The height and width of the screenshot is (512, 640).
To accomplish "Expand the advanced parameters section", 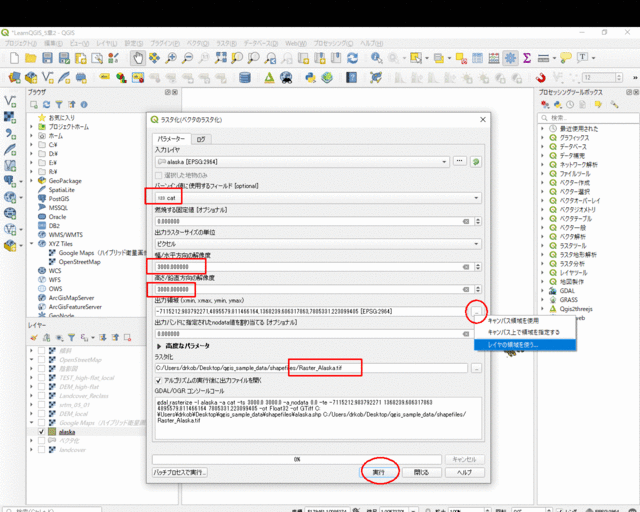I will pos(159,346).
